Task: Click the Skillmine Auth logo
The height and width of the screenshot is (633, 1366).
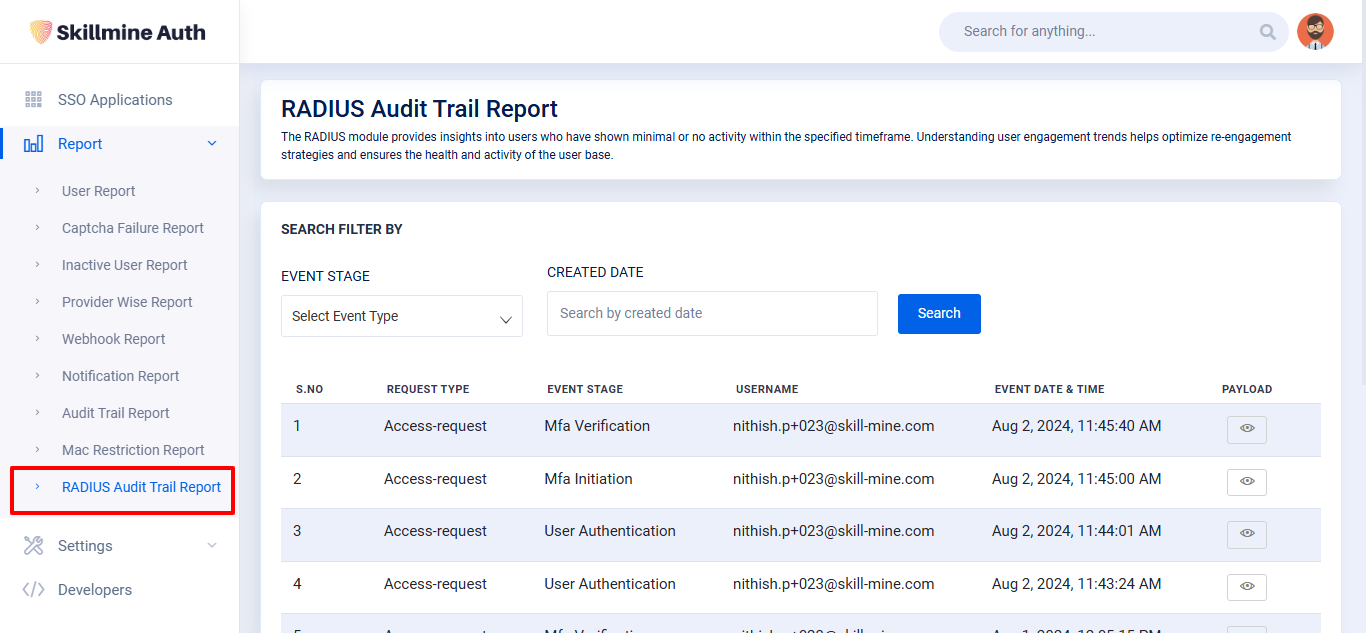Action: tap(118, 32)
